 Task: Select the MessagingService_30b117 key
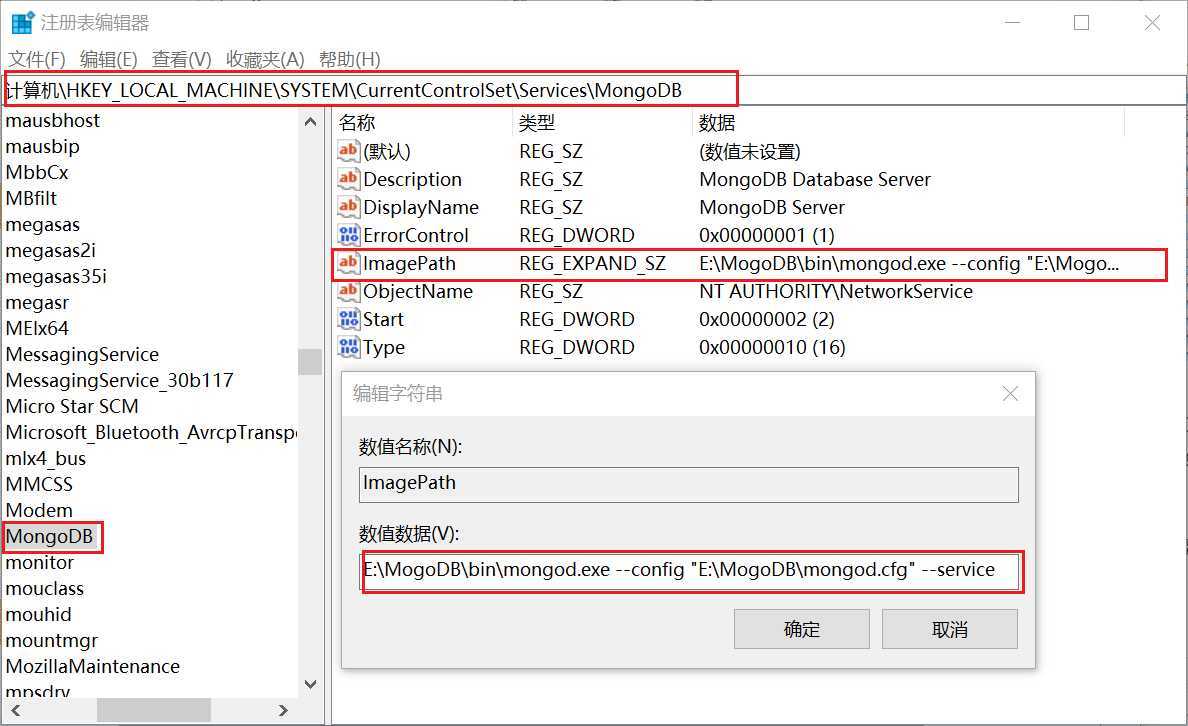pos(119,380)
